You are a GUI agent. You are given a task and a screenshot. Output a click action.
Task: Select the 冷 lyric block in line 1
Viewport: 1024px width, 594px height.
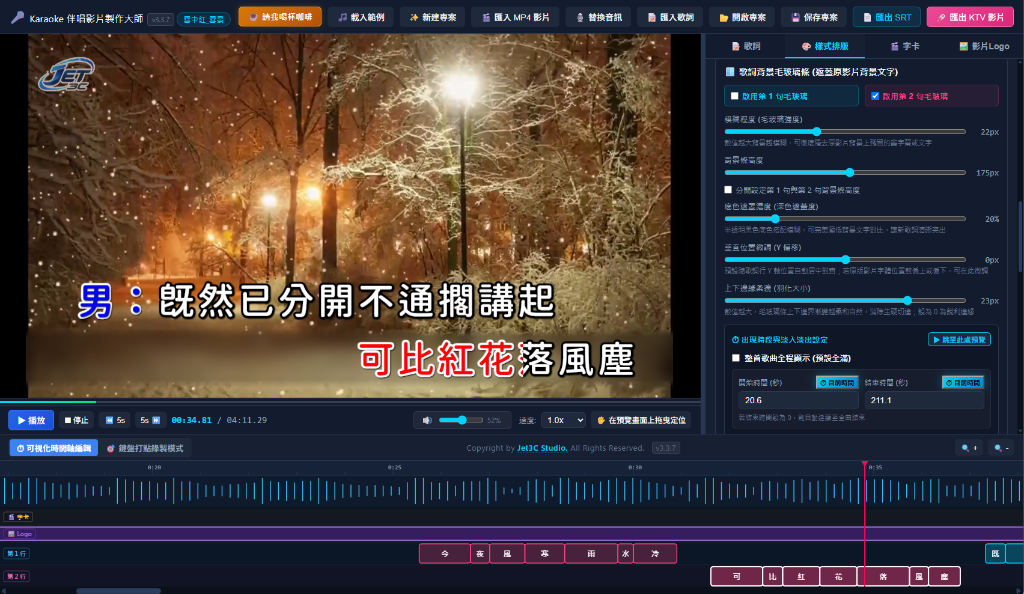point(655,554)
